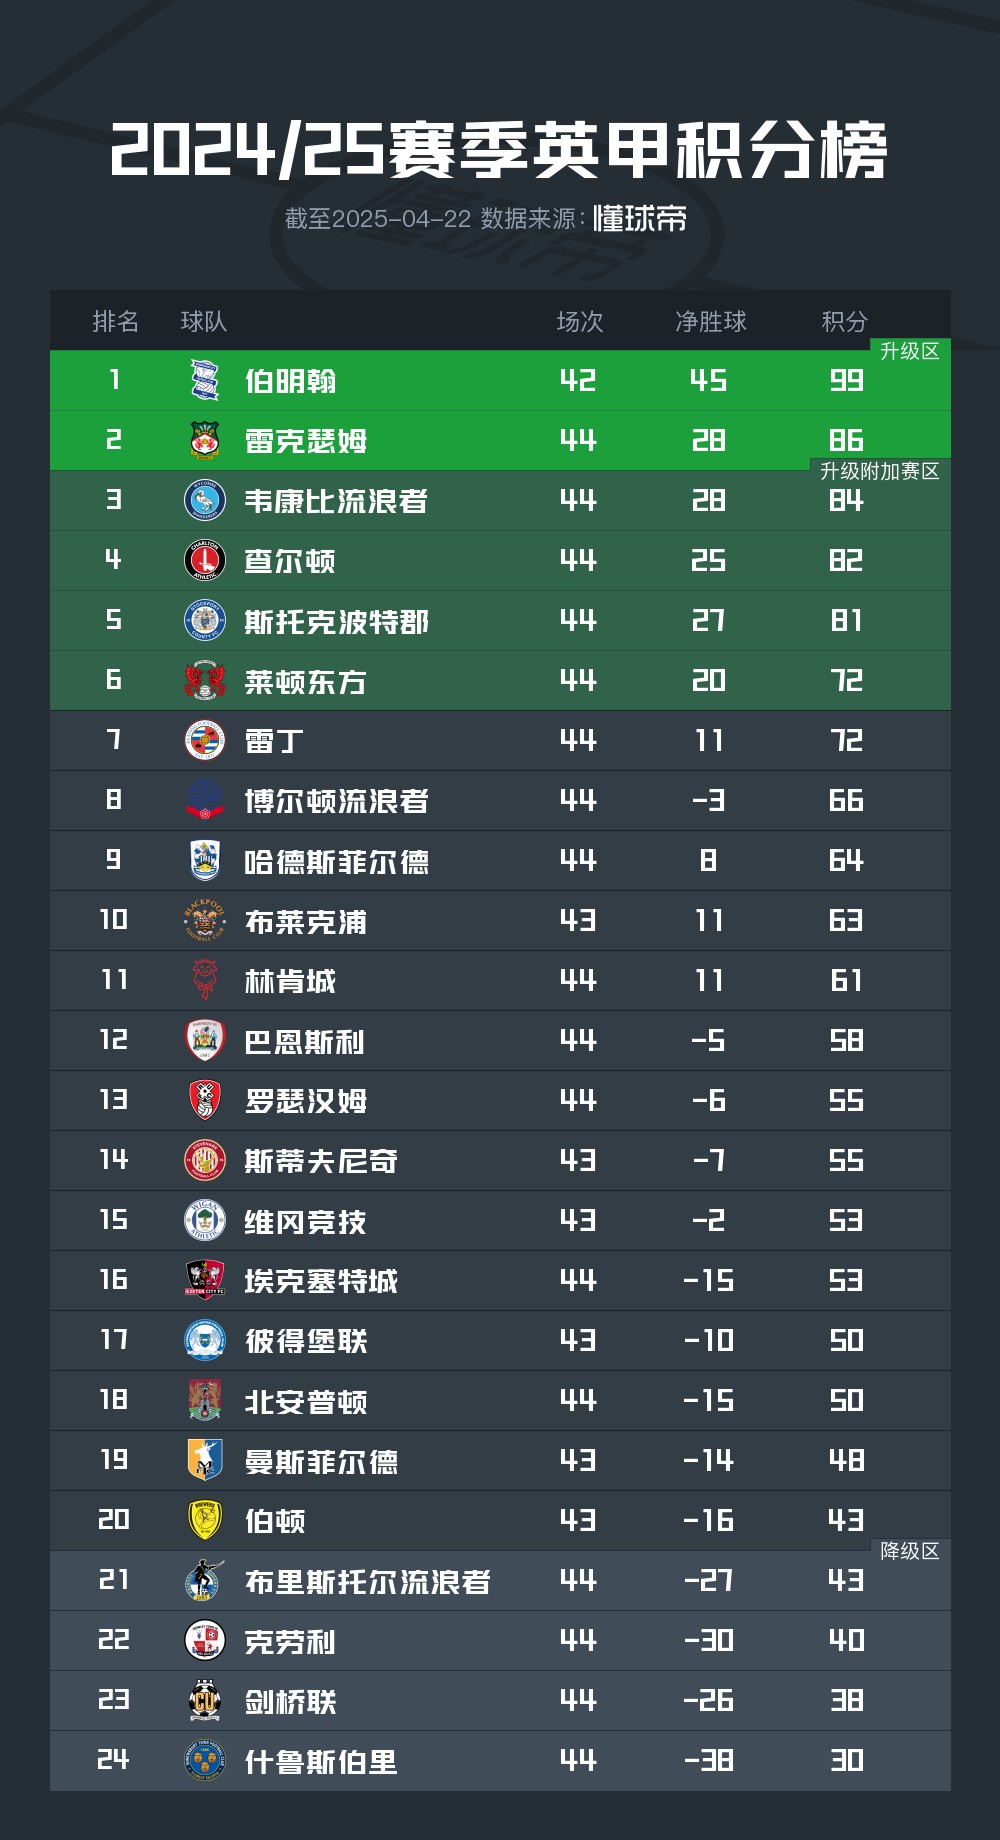Click the 积分 column header

click(845, 321)
